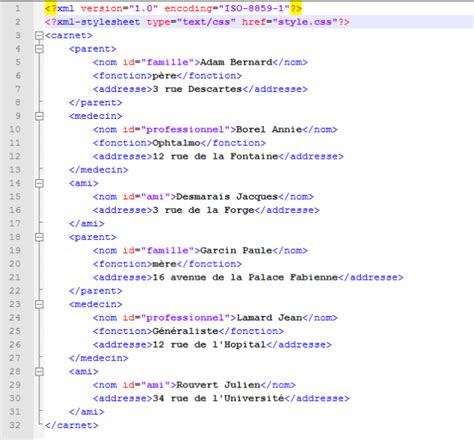The image size is (474, 440).
Task: Click the "encoding" attribute name on line 1
Action: point(188,8)
